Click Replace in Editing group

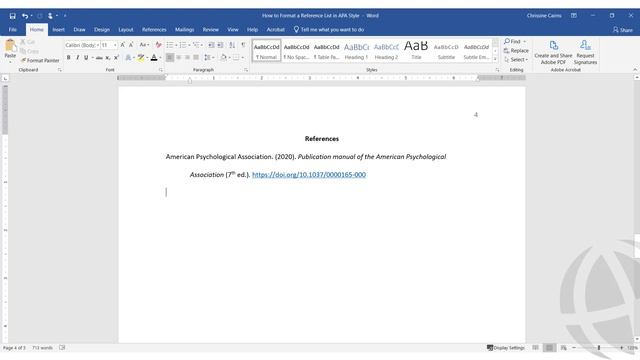click(x=516, y=51)
